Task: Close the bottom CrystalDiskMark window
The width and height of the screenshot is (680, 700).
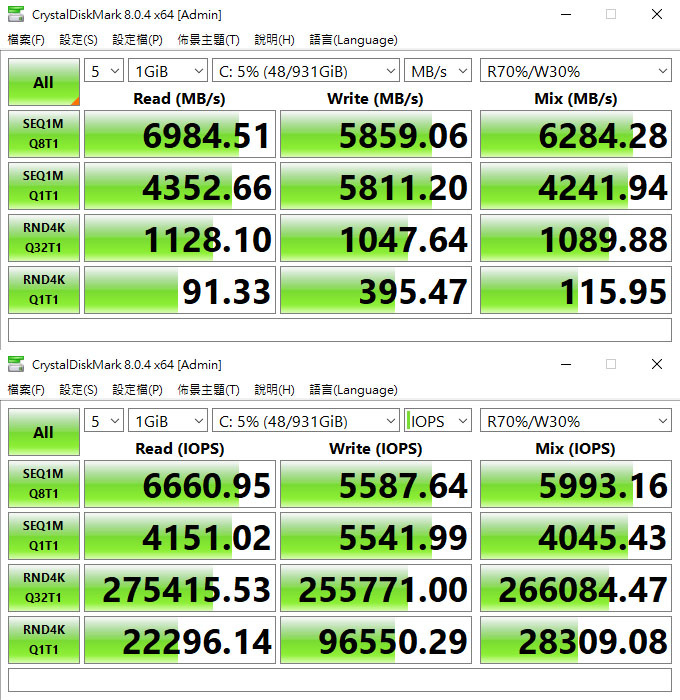Action: click(x=657, y=364)
